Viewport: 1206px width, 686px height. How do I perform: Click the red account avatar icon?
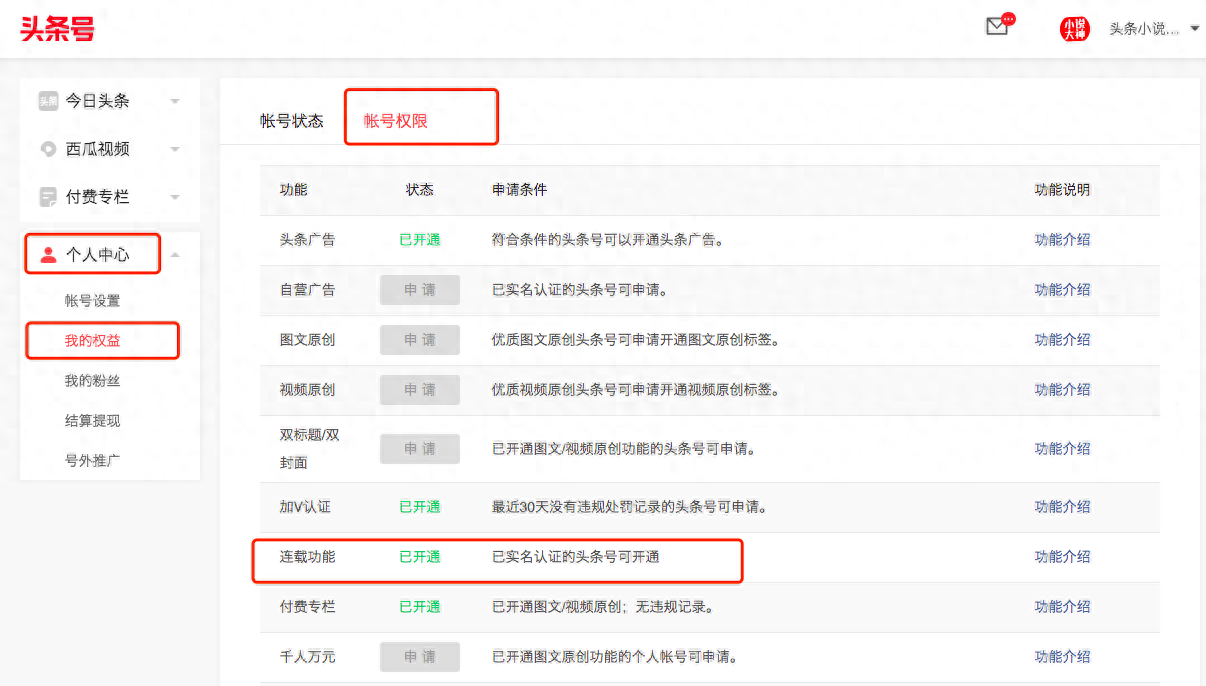point(1074,29)
